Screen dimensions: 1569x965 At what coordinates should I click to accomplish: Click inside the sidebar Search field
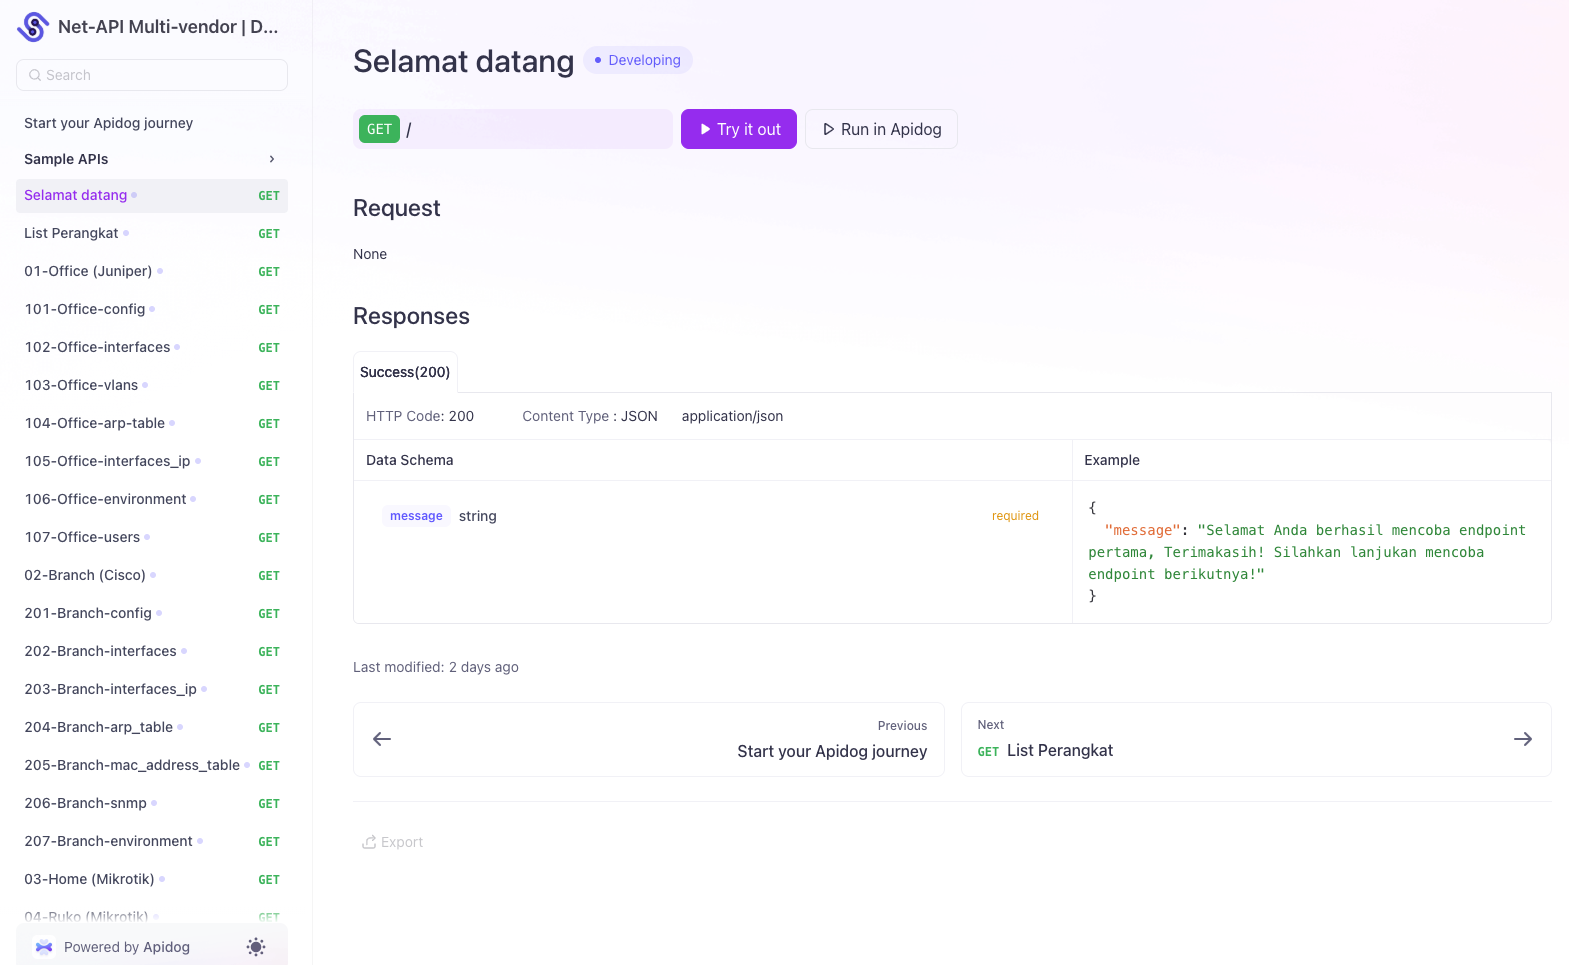pyautogui.click(x=152, y=75)
